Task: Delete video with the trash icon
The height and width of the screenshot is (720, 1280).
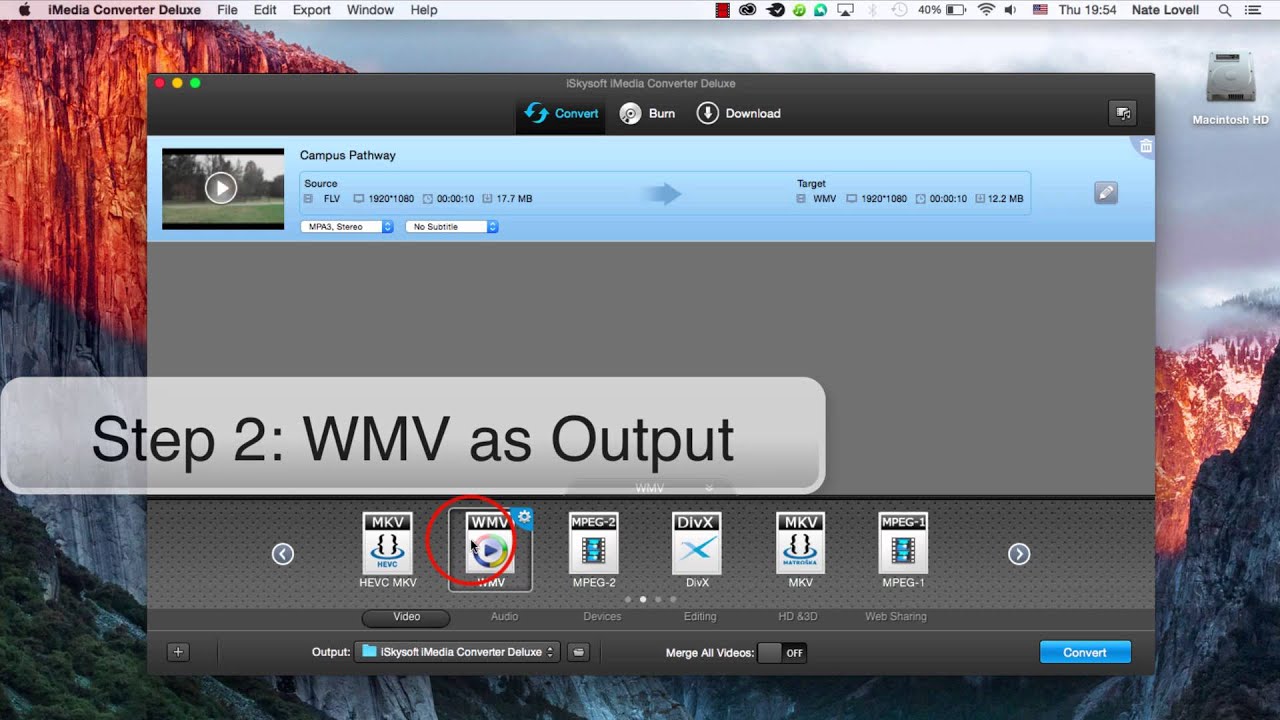Action: (1145, 146)
